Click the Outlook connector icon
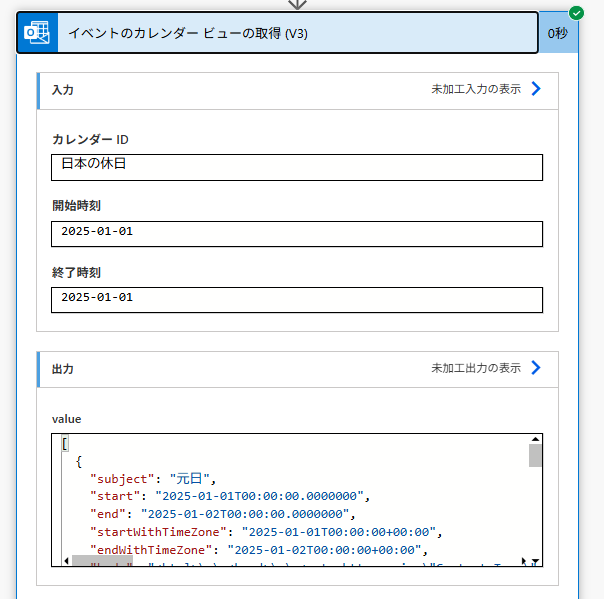This screenshot has width=604, height=599. pos(37,33)
